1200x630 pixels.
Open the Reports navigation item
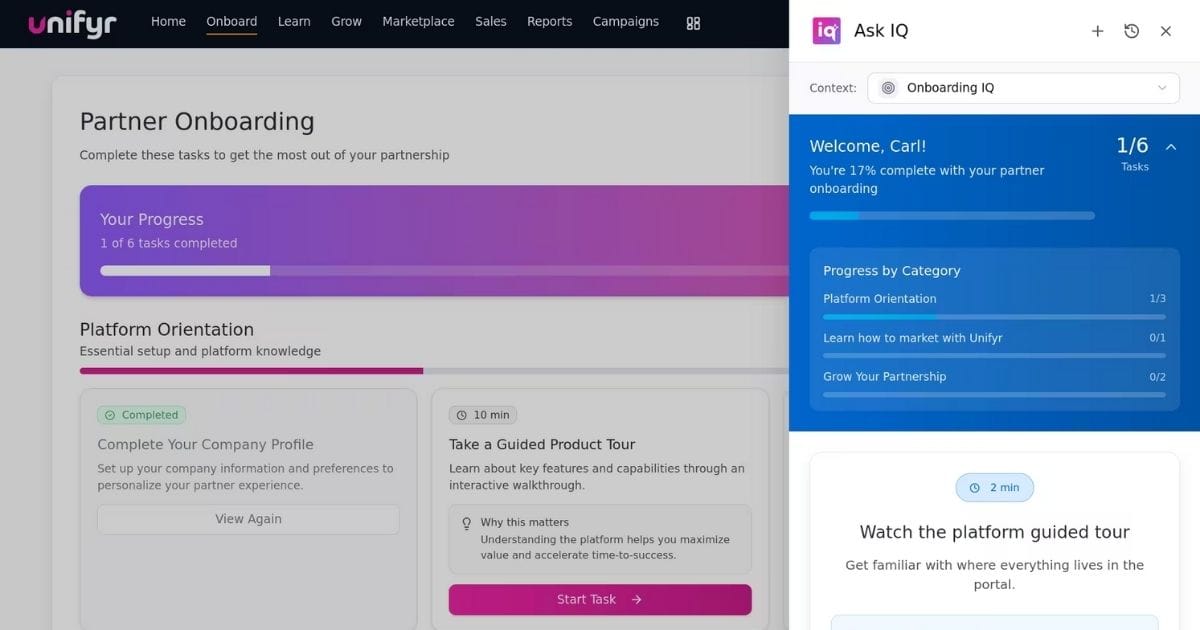pyautogui.click(x=550, y=22)
